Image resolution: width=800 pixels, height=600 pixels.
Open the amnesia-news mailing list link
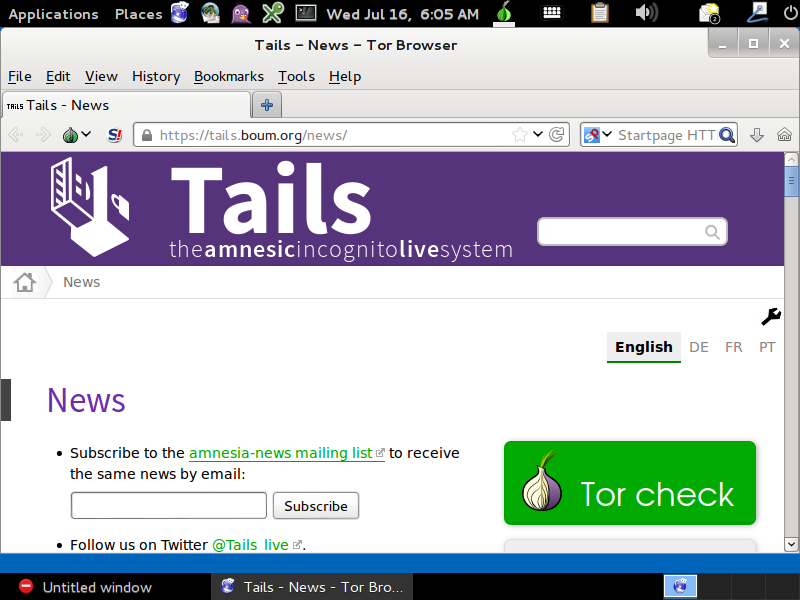point(286,453)
